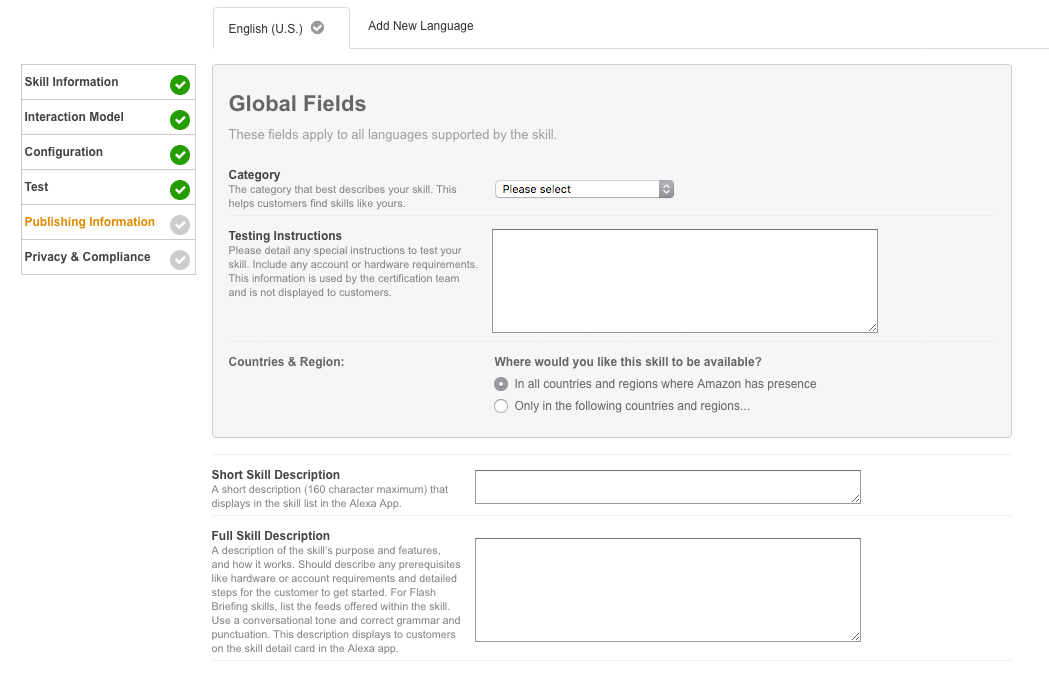The height and width of the screenshot is (674, 1049).
Task: Click the green checkmark beside Skill Information
Action: (x=180, y=85)
